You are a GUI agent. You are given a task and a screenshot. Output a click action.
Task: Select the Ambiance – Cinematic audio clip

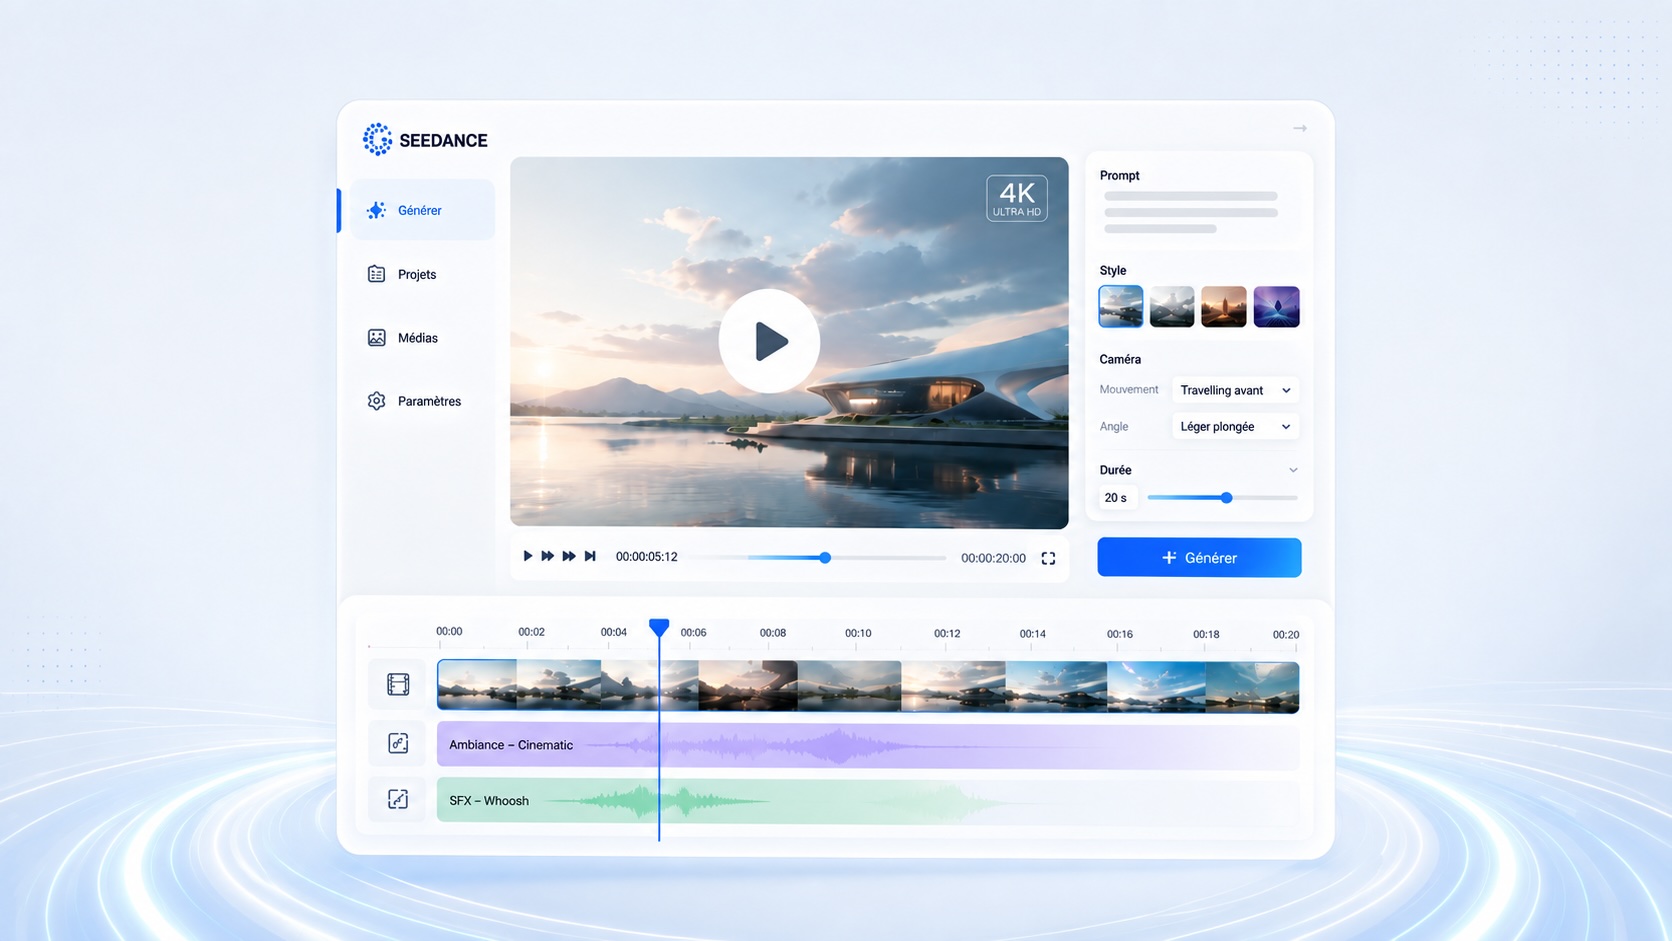tap(868, 745)
